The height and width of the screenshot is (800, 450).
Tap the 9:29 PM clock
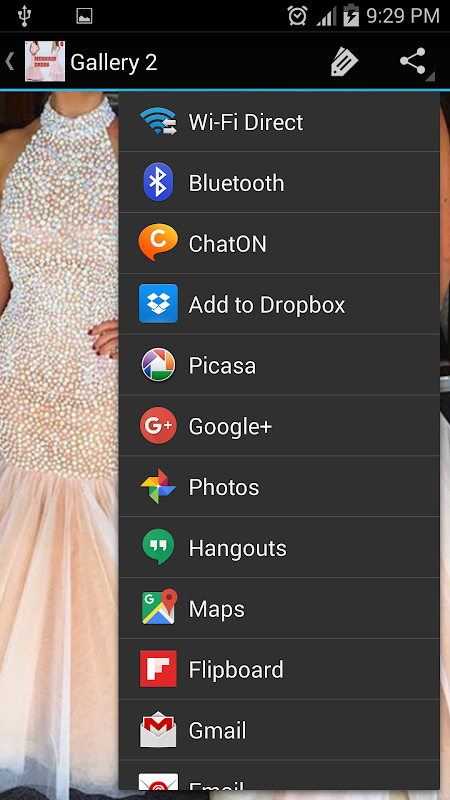pos(403,16)
